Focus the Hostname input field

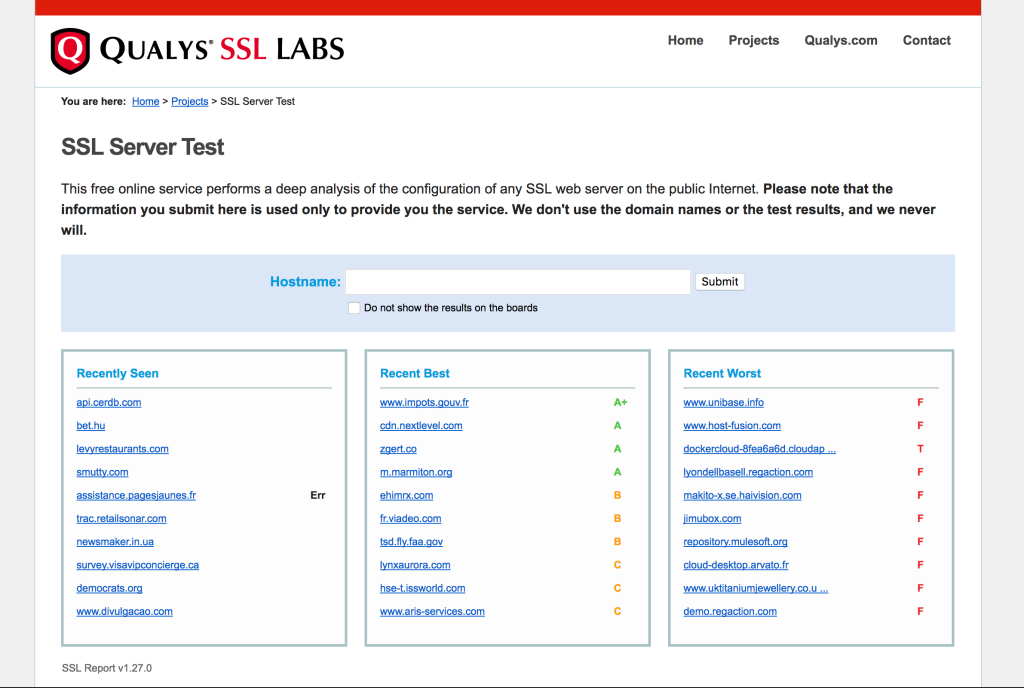click(x=517, y=282)
